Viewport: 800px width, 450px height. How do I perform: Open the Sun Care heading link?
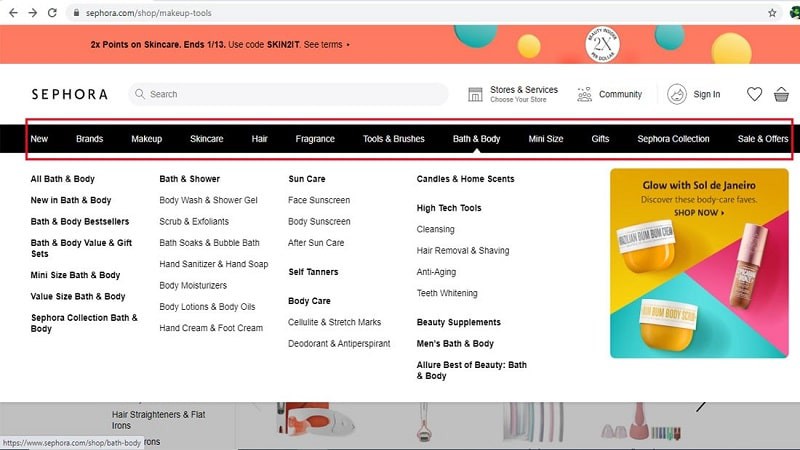pos(307,179)
